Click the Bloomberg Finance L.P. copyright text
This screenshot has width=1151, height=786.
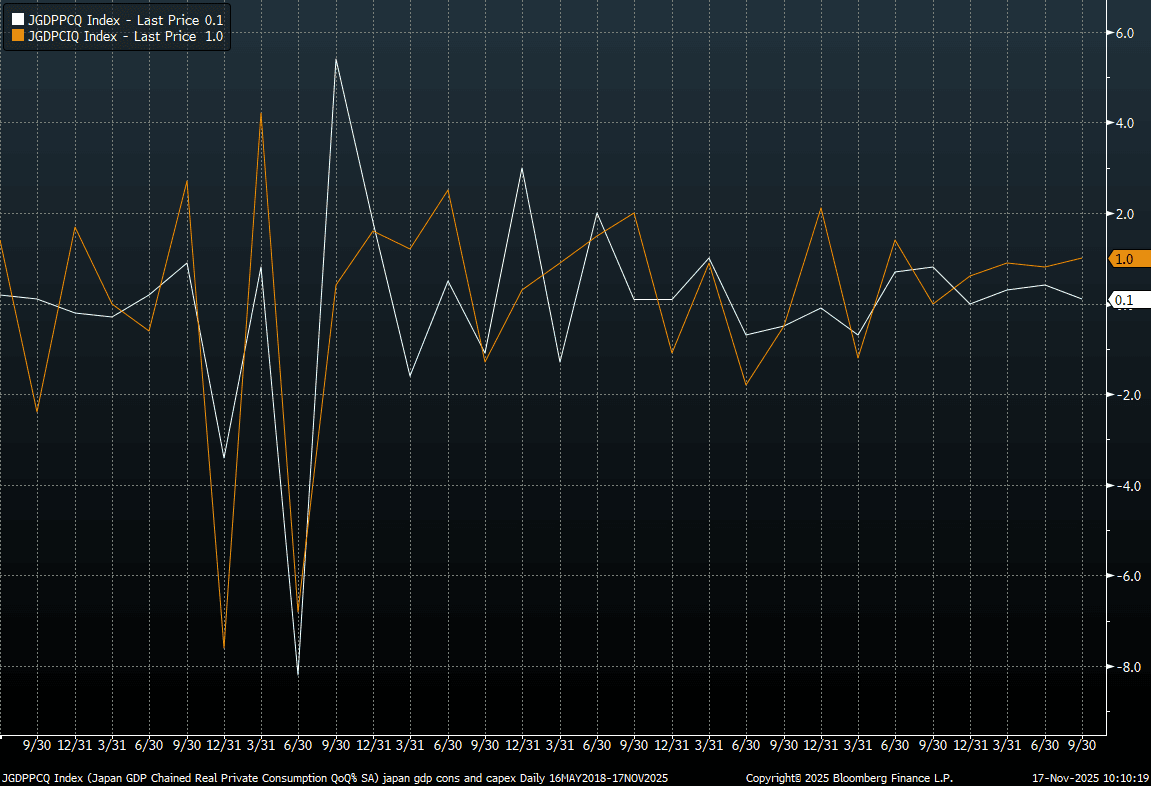[x=849, y=778]
